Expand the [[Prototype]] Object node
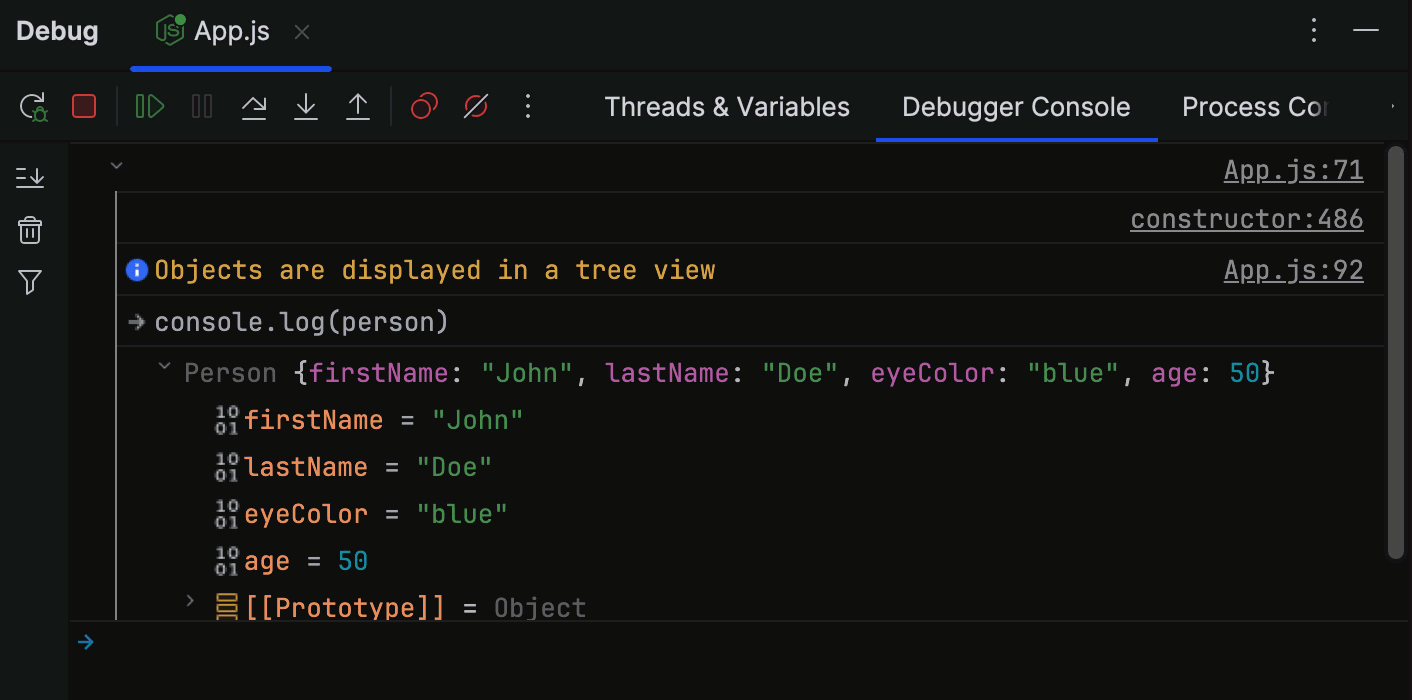Viewport: 1412px width, 700px height. (190, 601)
